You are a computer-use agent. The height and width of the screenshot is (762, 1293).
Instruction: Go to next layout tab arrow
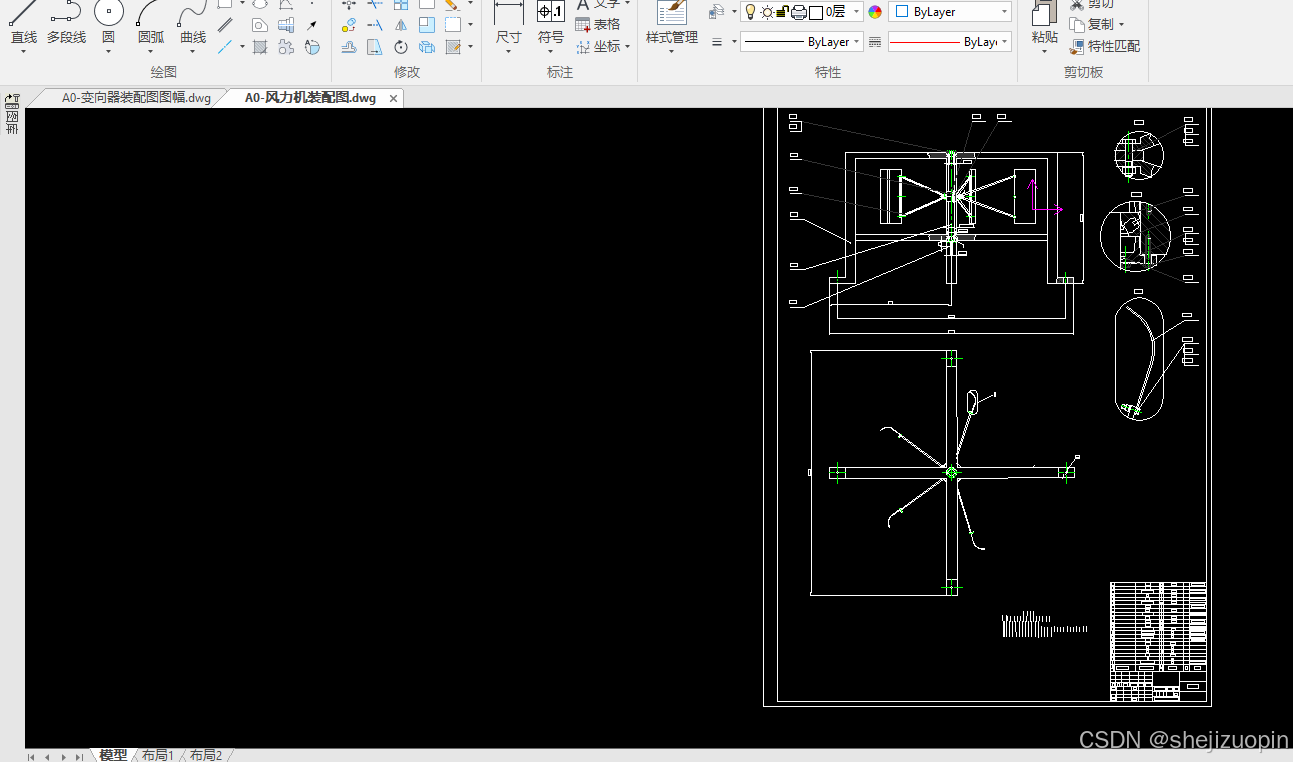(x=63, y=757)
